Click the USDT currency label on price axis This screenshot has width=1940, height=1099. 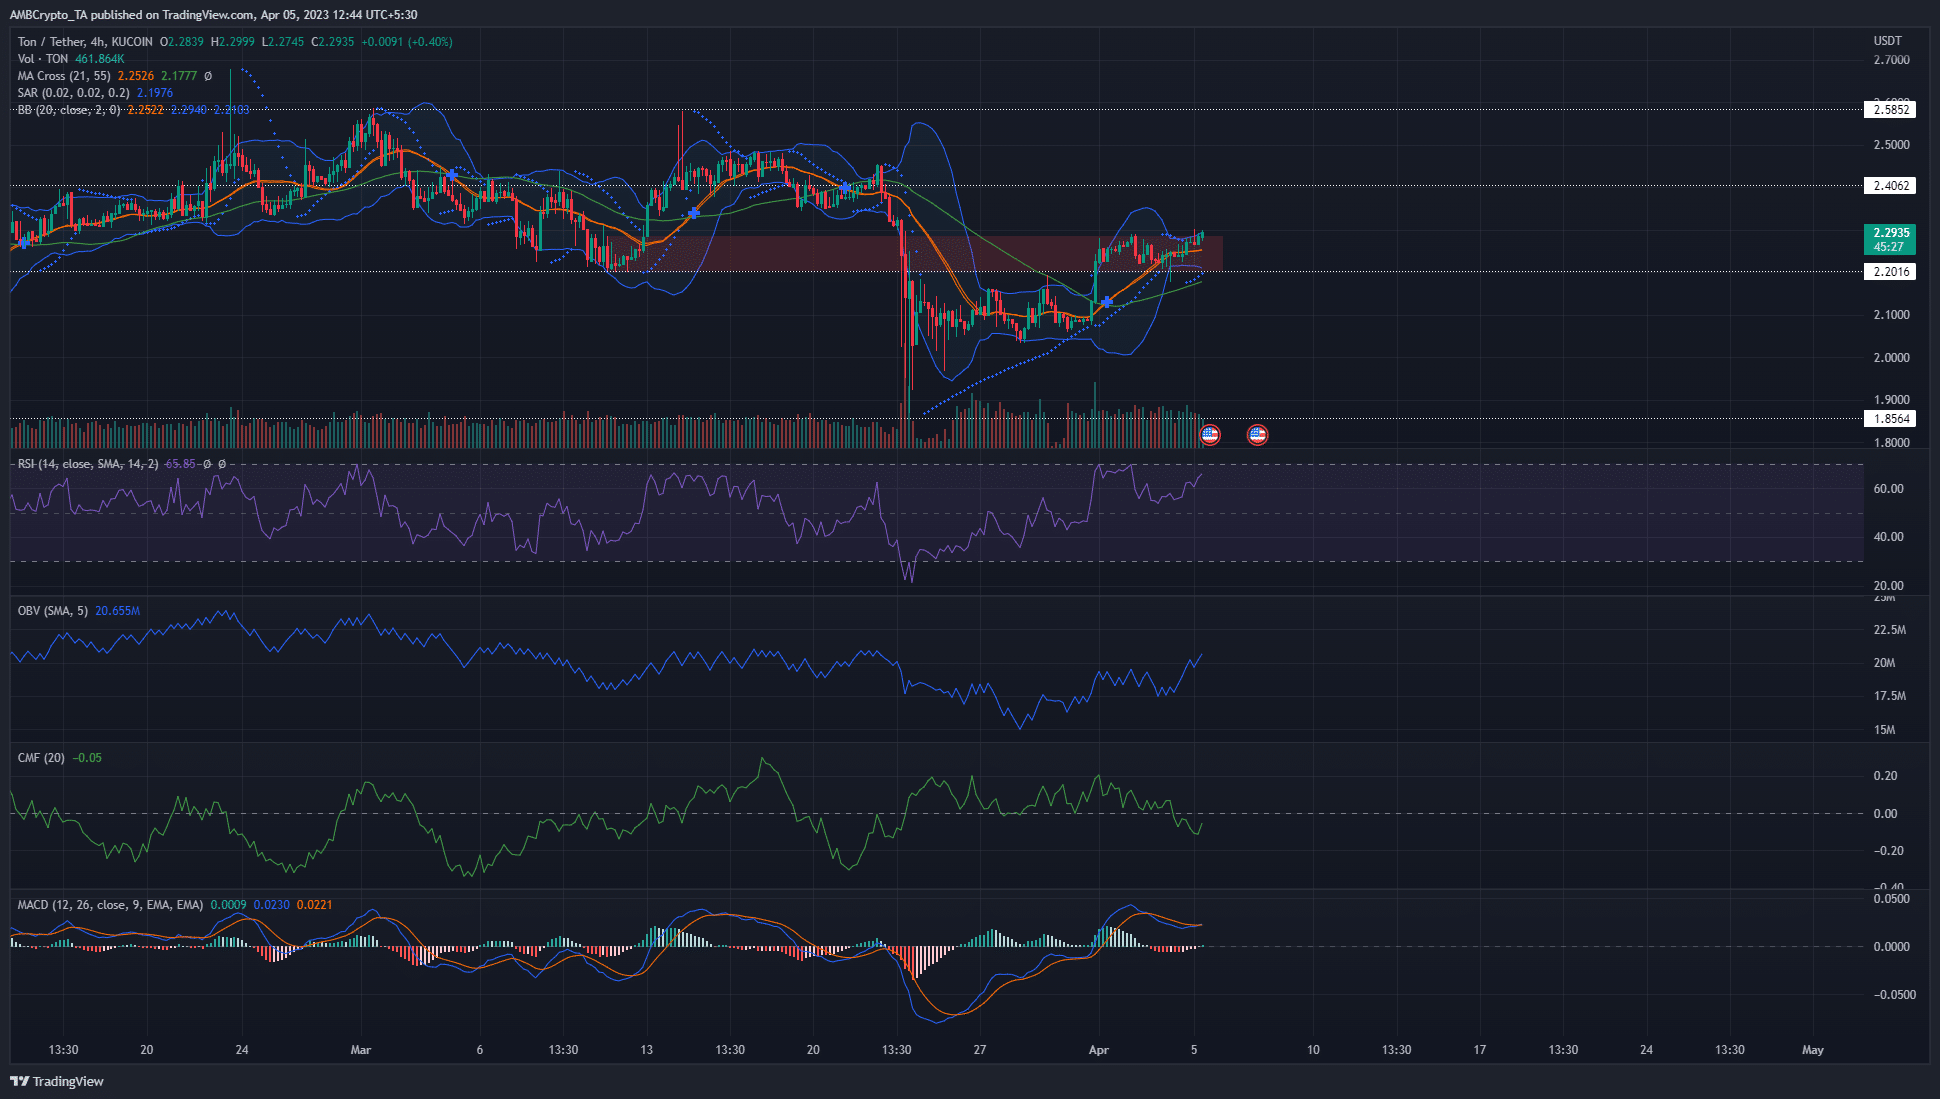pos(1888,41)
